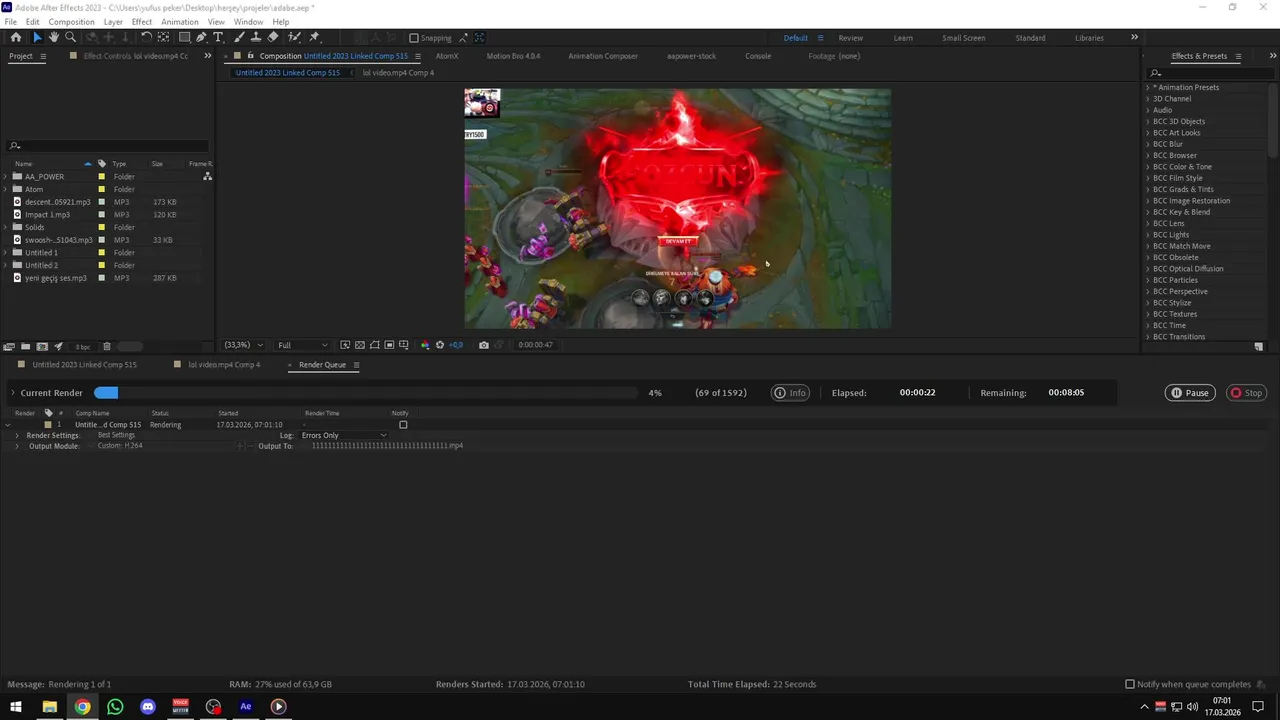Take a snapshot with camera icon
This screenshot has width=1280, height=720.
484,345
